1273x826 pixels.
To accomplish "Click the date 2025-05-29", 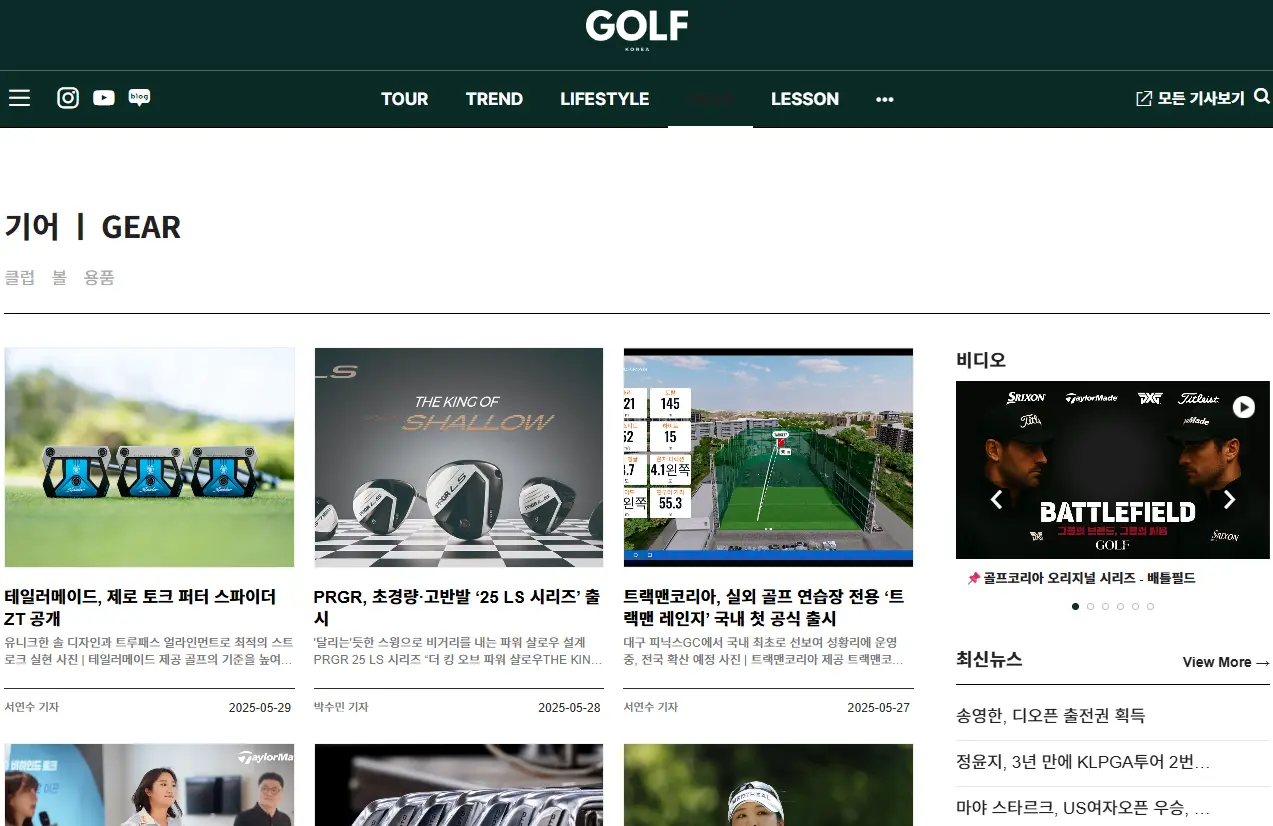I will tap(260, 707).
